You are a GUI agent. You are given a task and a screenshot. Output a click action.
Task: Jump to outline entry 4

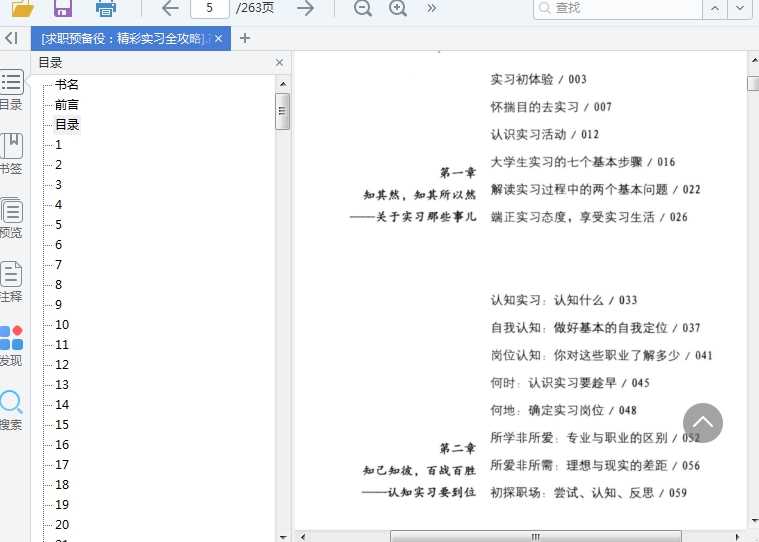point(59,205)
